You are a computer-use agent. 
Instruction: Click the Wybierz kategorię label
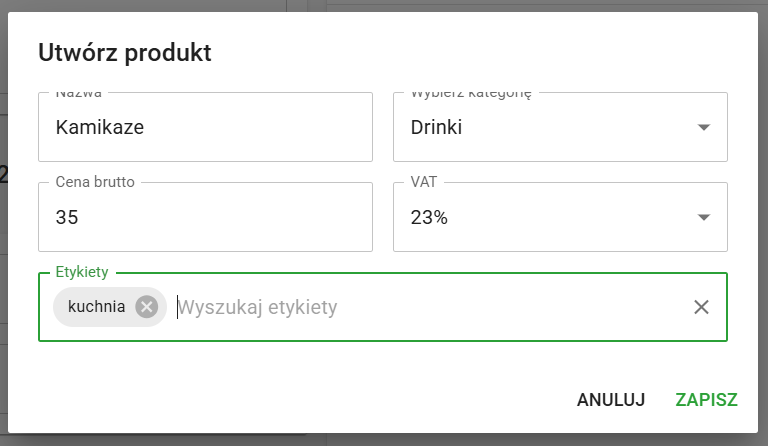click(470, 94)
